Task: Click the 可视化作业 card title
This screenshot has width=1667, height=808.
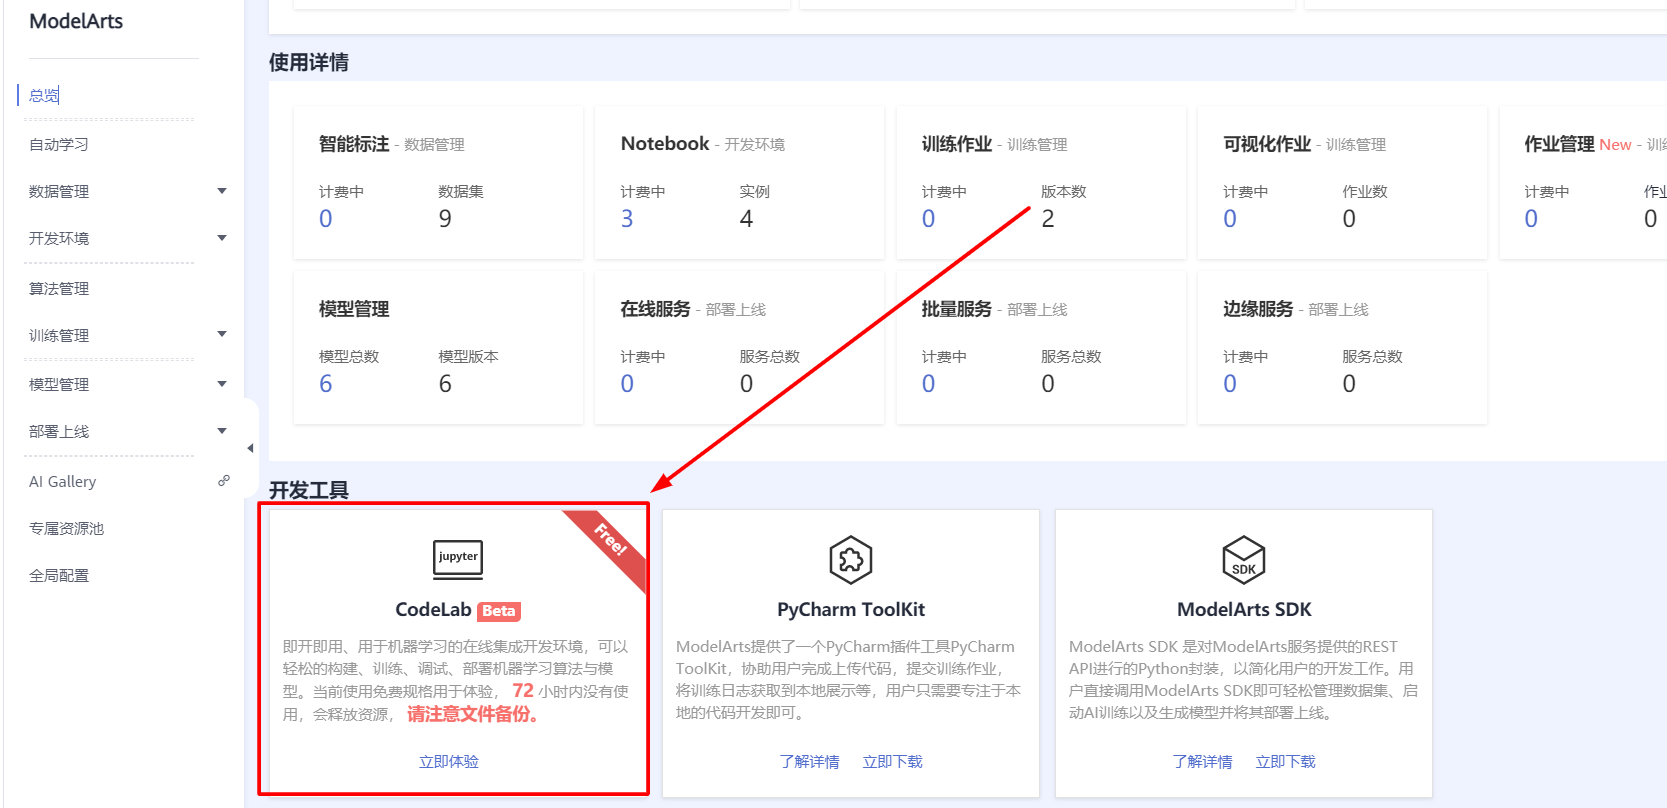Action: coord(1267,144)
